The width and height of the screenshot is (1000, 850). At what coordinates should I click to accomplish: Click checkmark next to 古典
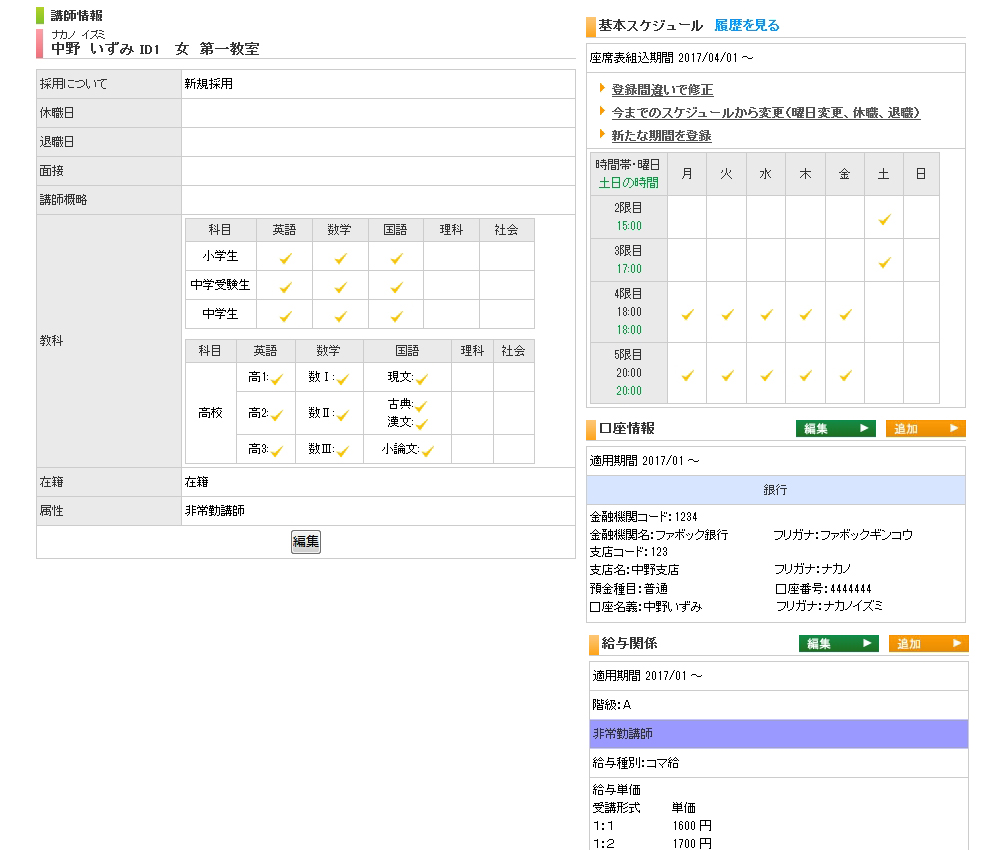click(422, 406)
